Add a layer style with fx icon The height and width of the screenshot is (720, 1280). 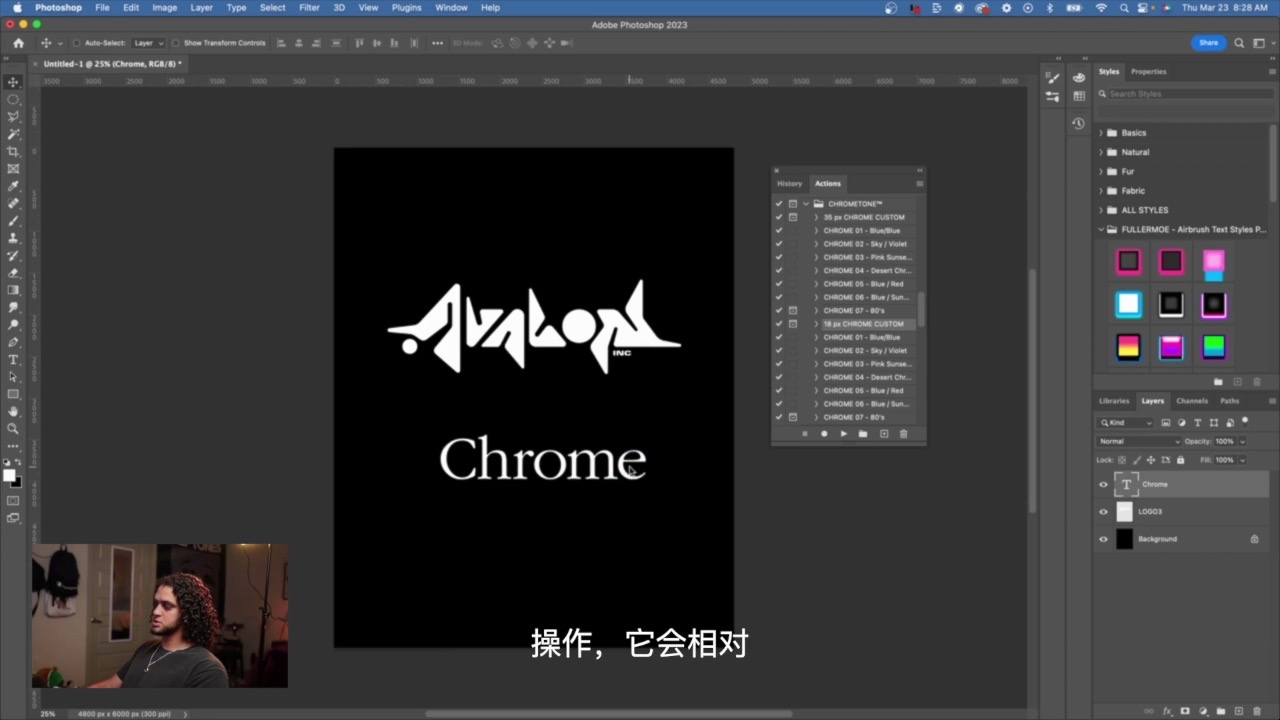1167,711
